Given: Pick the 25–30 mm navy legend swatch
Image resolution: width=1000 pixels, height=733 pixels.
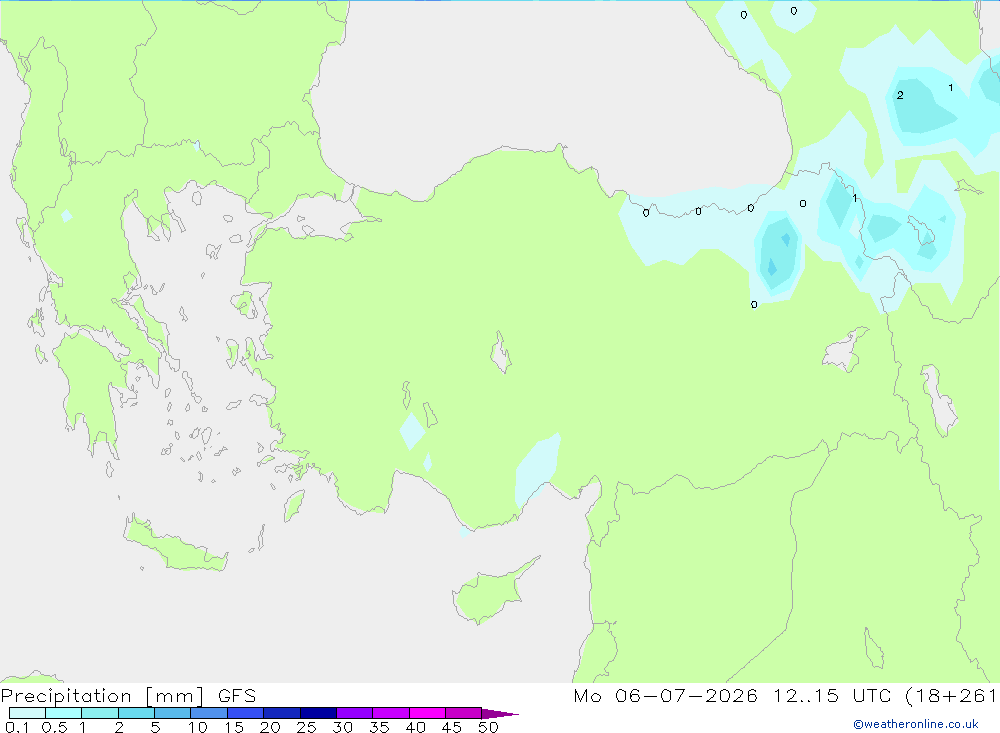Looking at the screenshot, I should 318,713.
